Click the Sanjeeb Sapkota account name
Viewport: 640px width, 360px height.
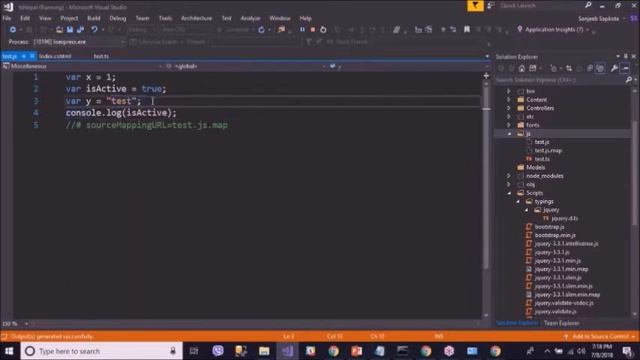598,19
